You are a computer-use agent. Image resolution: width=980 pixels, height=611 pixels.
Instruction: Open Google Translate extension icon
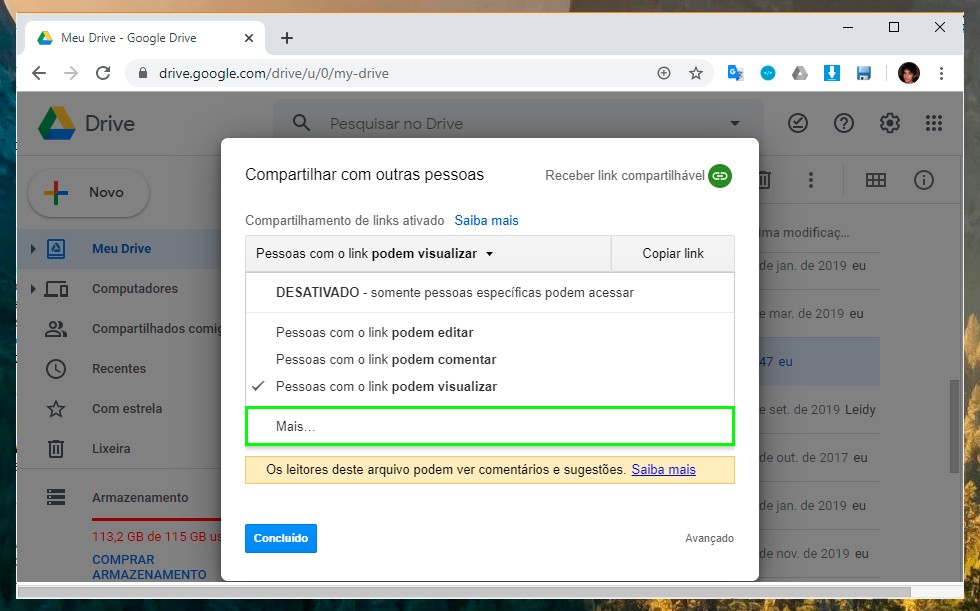click(x=736, y=73)
